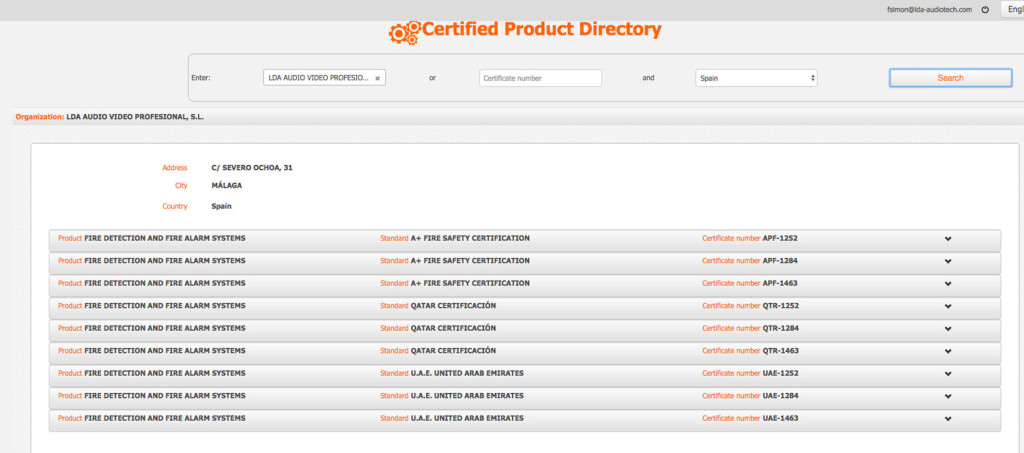
Task: Expand the QTR-1463 certificate row
Action: click(x=948, y=351)
